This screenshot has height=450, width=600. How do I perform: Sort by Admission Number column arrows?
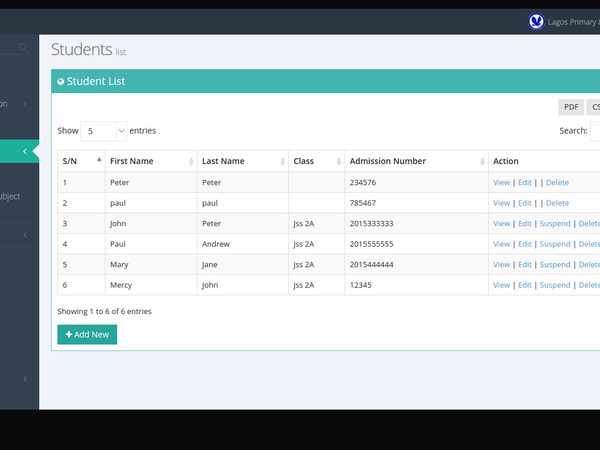(482, 161)
